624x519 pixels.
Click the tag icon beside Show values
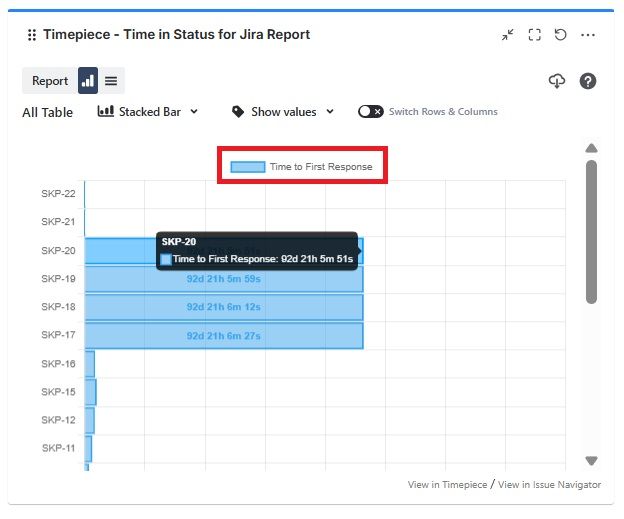pos(238,112)
